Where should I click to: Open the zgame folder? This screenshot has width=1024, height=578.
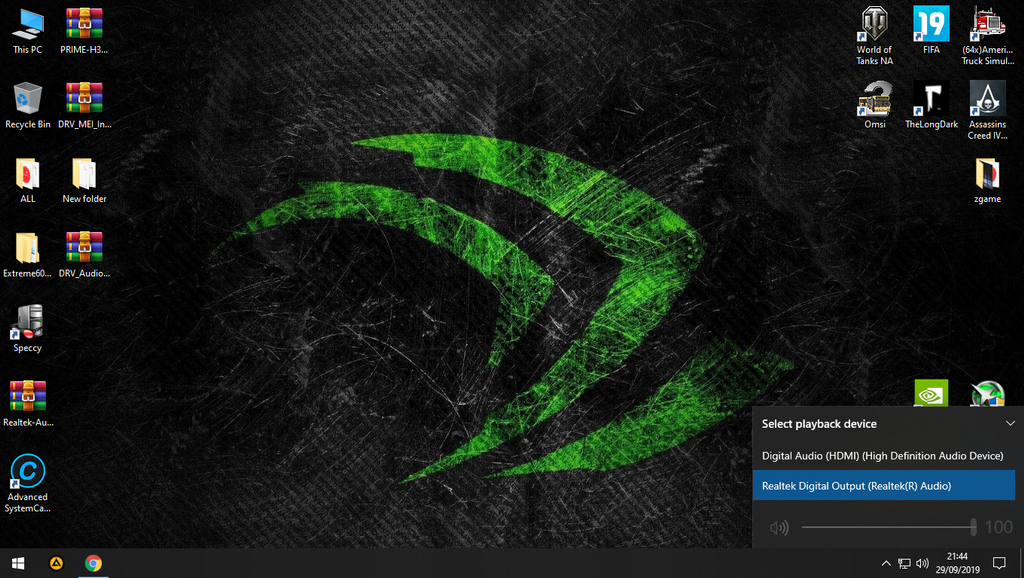[x=987, y=180]
